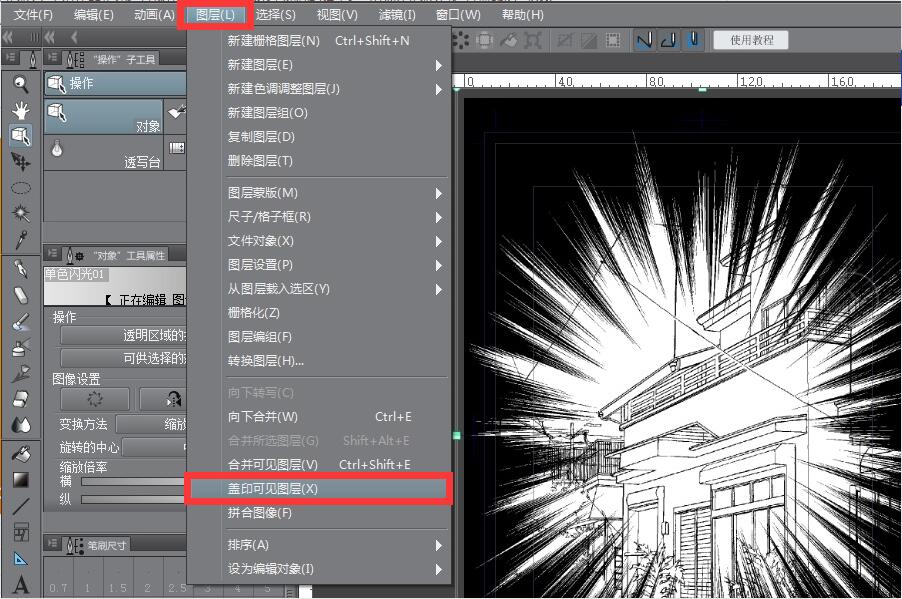The height and width of the screenshot is (599, 902).
Task: Expand the 排序(A) submenu
Action: click(x=330, y=545)
